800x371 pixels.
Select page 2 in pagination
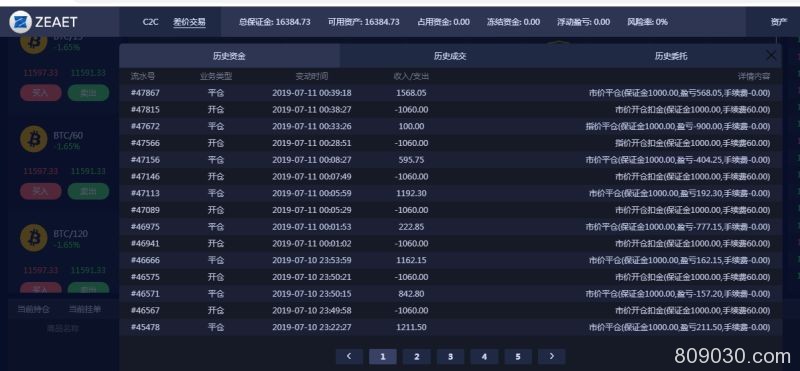tap(416, 356)
